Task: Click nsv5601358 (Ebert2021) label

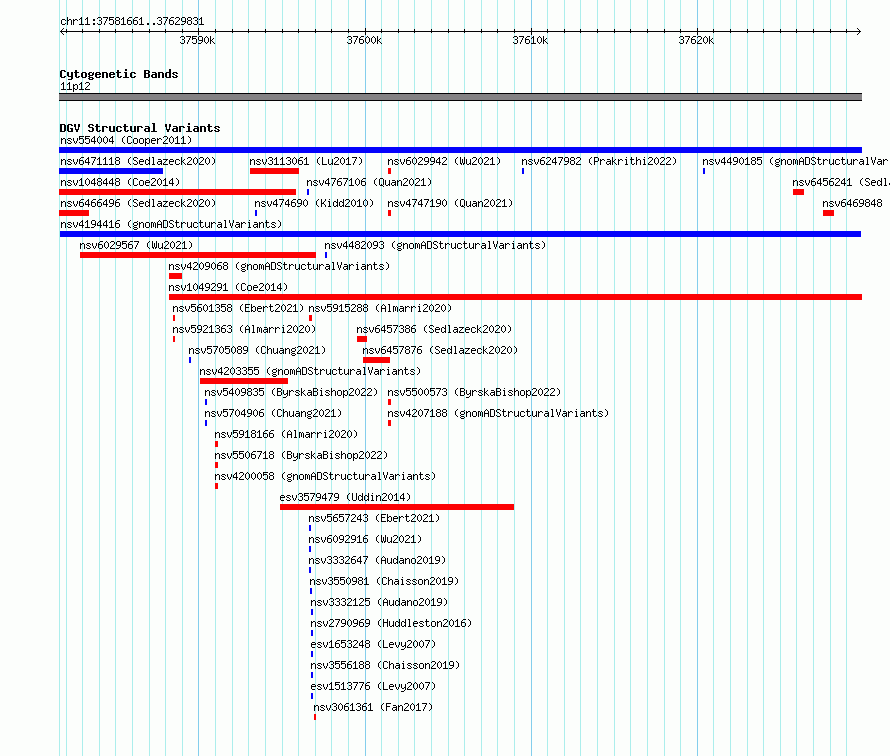Action: [x=238, y=308]
